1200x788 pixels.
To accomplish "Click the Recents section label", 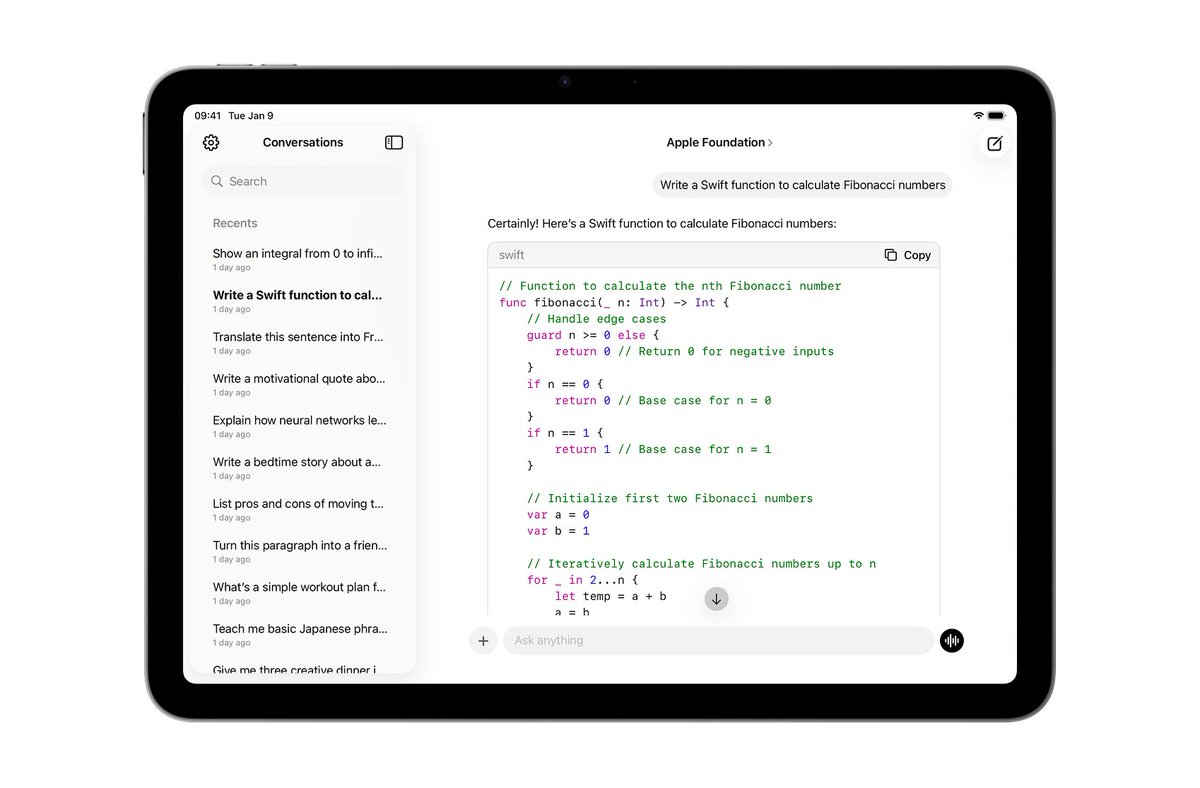I will [x=235, y=224].
